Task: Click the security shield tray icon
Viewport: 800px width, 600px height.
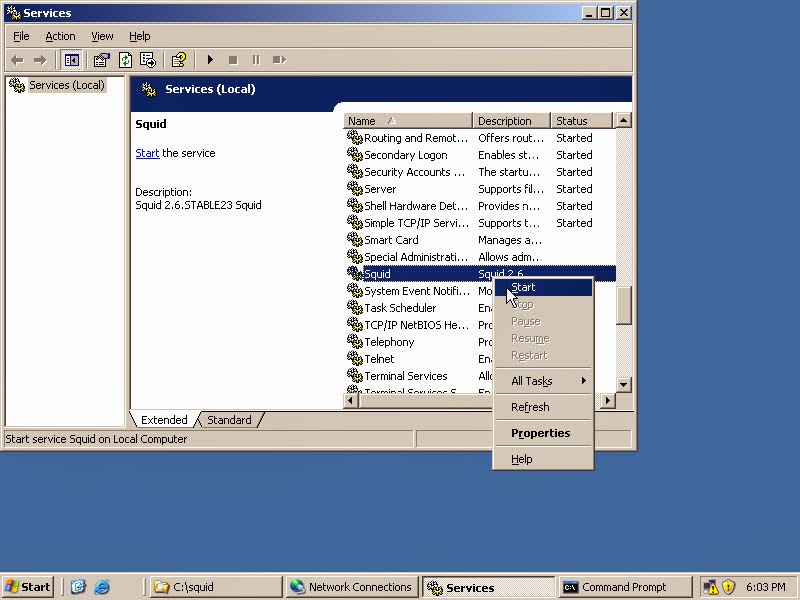Action: (x=728, y=587)
